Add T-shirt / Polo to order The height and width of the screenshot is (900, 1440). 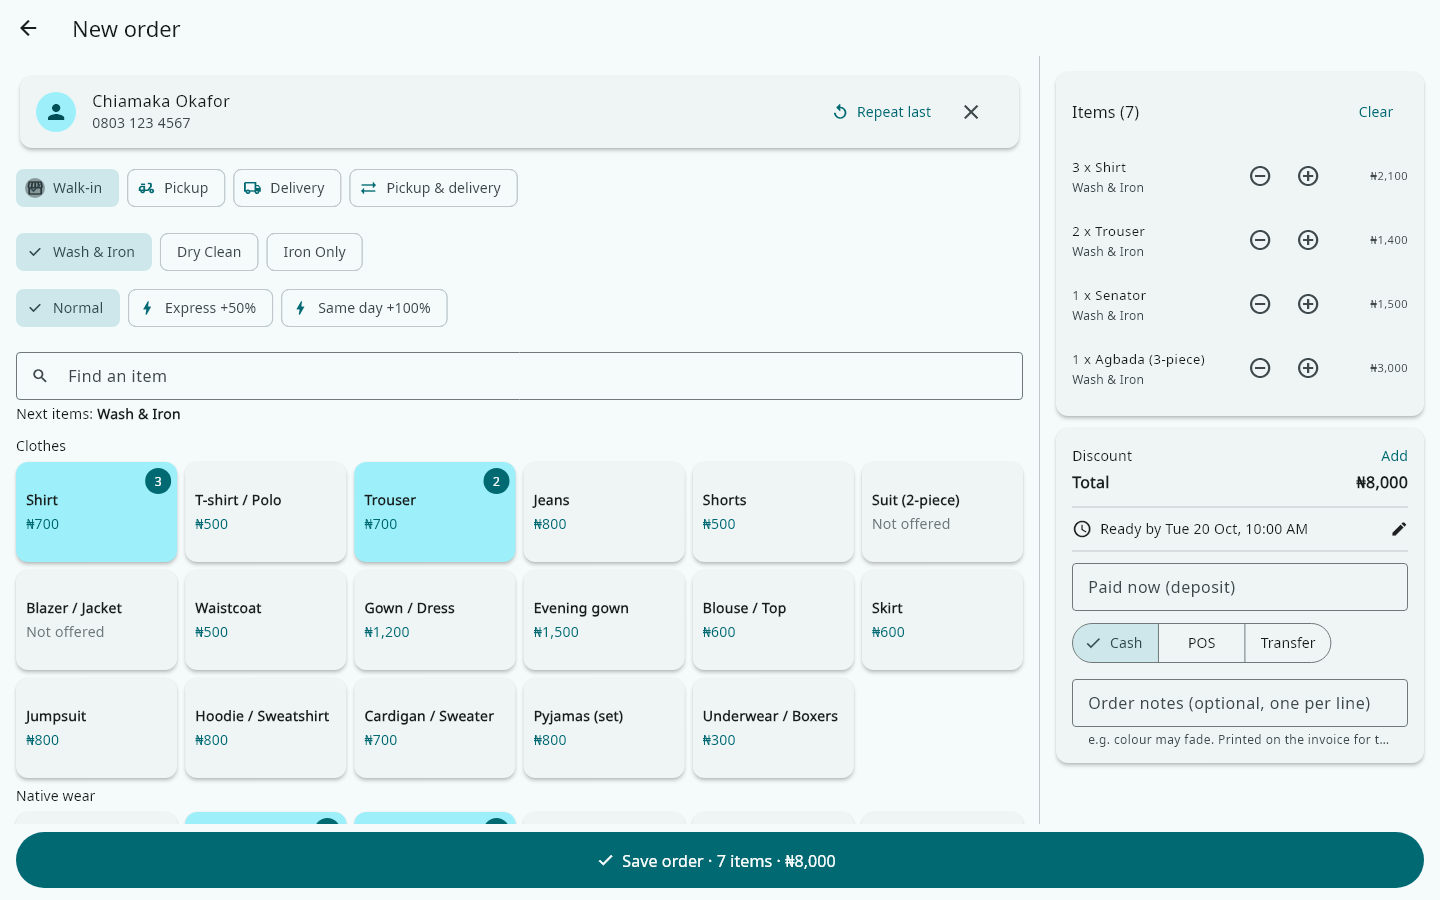point(266,512)
